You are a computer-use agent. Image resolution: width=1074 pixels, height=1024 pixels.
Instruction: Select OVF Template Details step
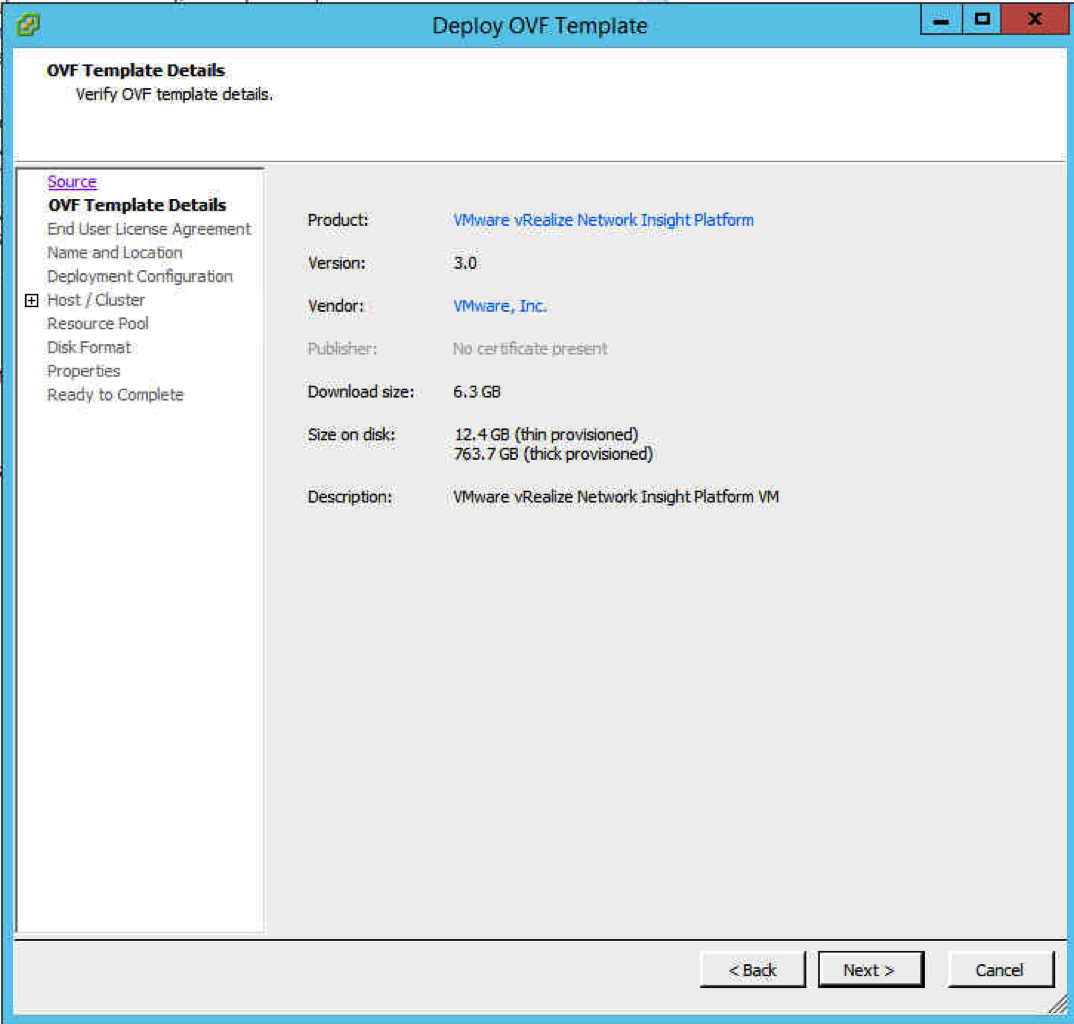(x=137, y=205)
